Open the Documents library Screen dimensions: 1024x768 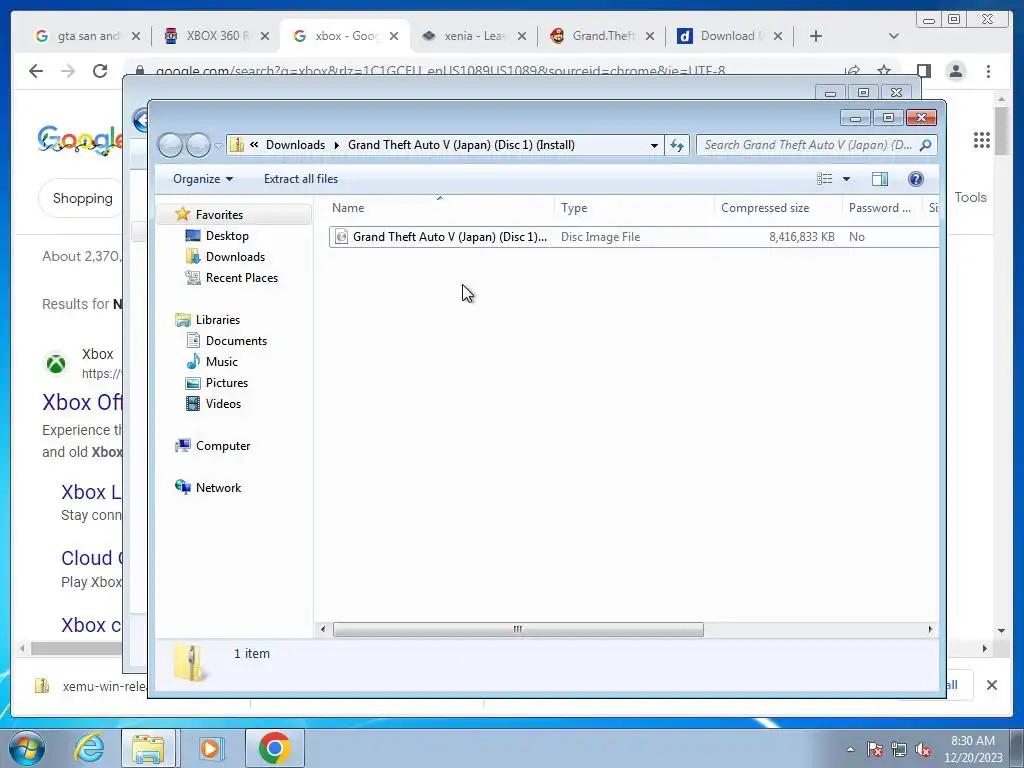pos(236,340)
